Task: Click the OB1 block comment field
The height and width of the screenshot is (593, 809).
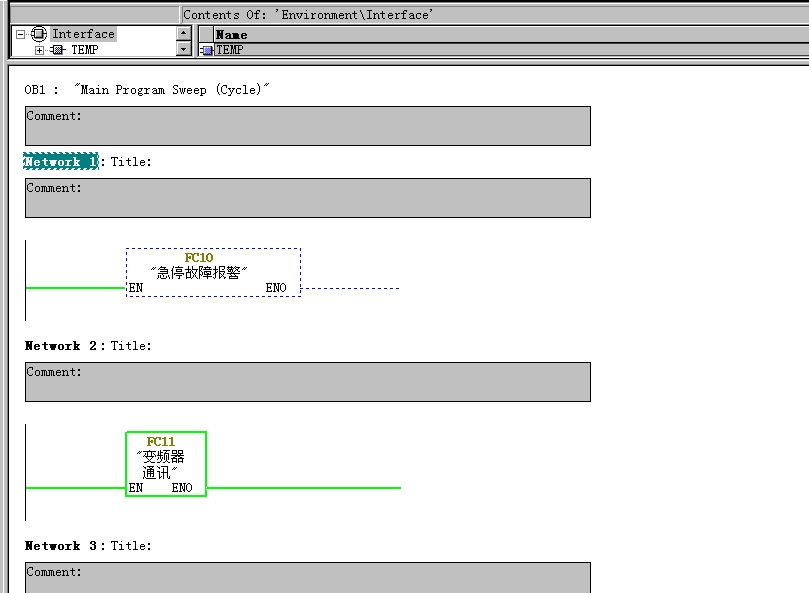Action: click(x=307, y=126)
